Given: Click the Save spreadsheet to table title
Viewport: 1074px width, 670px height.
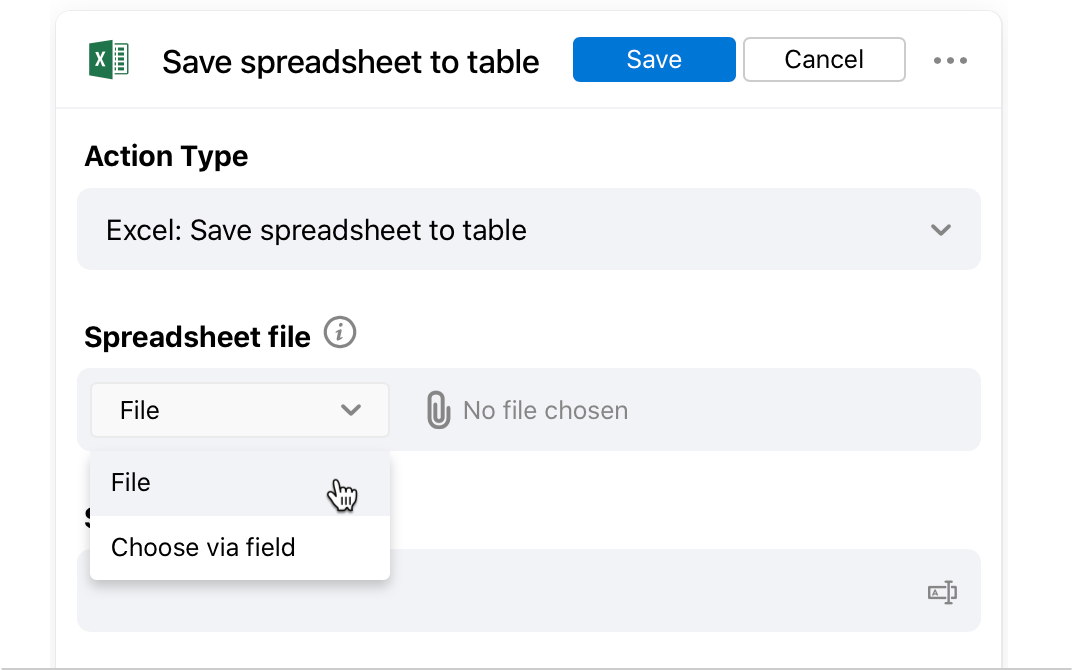Looking at the screenshot, I should 351,62.
